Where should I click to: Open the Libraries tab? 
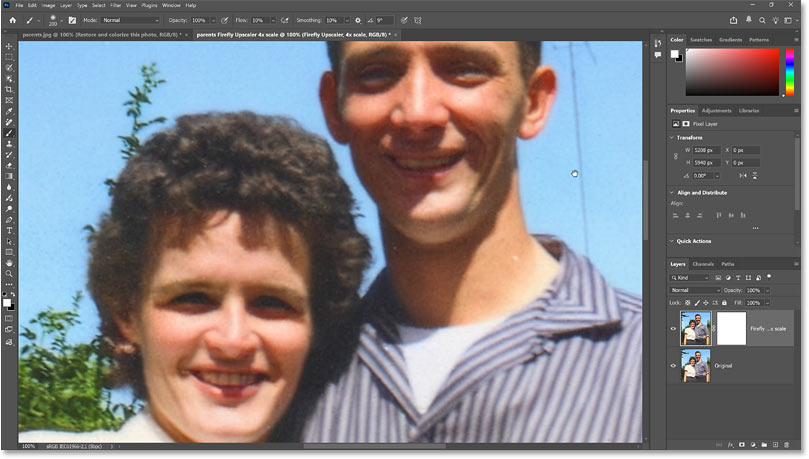click(749, 111)
